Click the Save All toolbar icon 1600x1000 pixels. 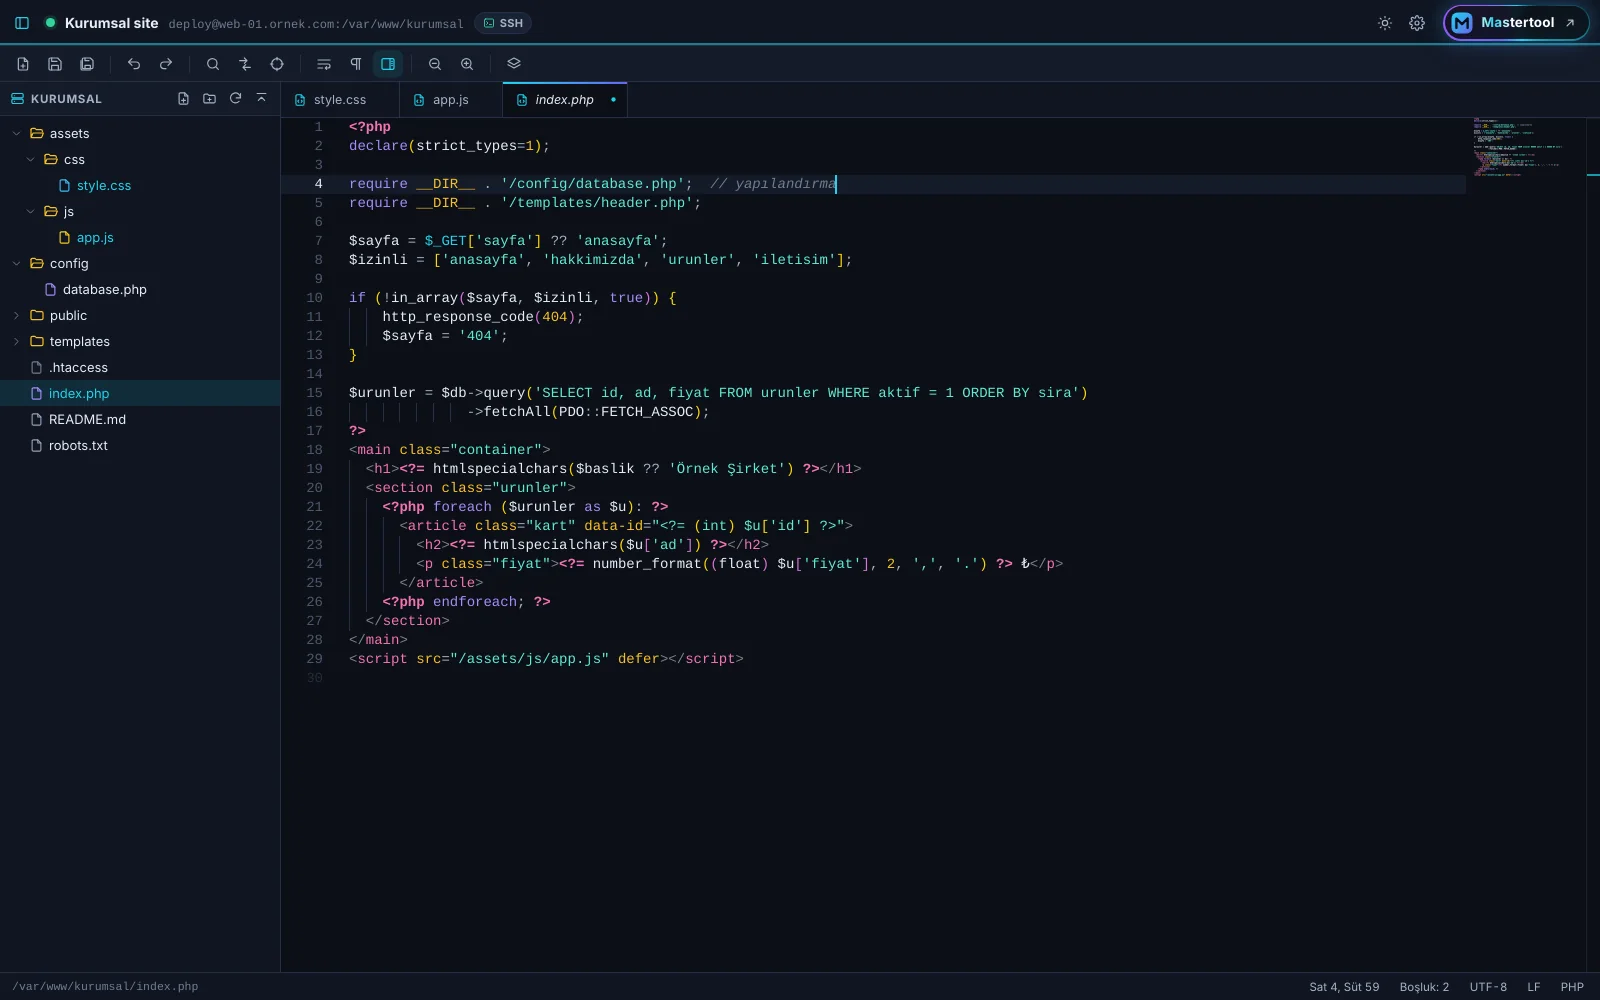click(x=87, y=64)
